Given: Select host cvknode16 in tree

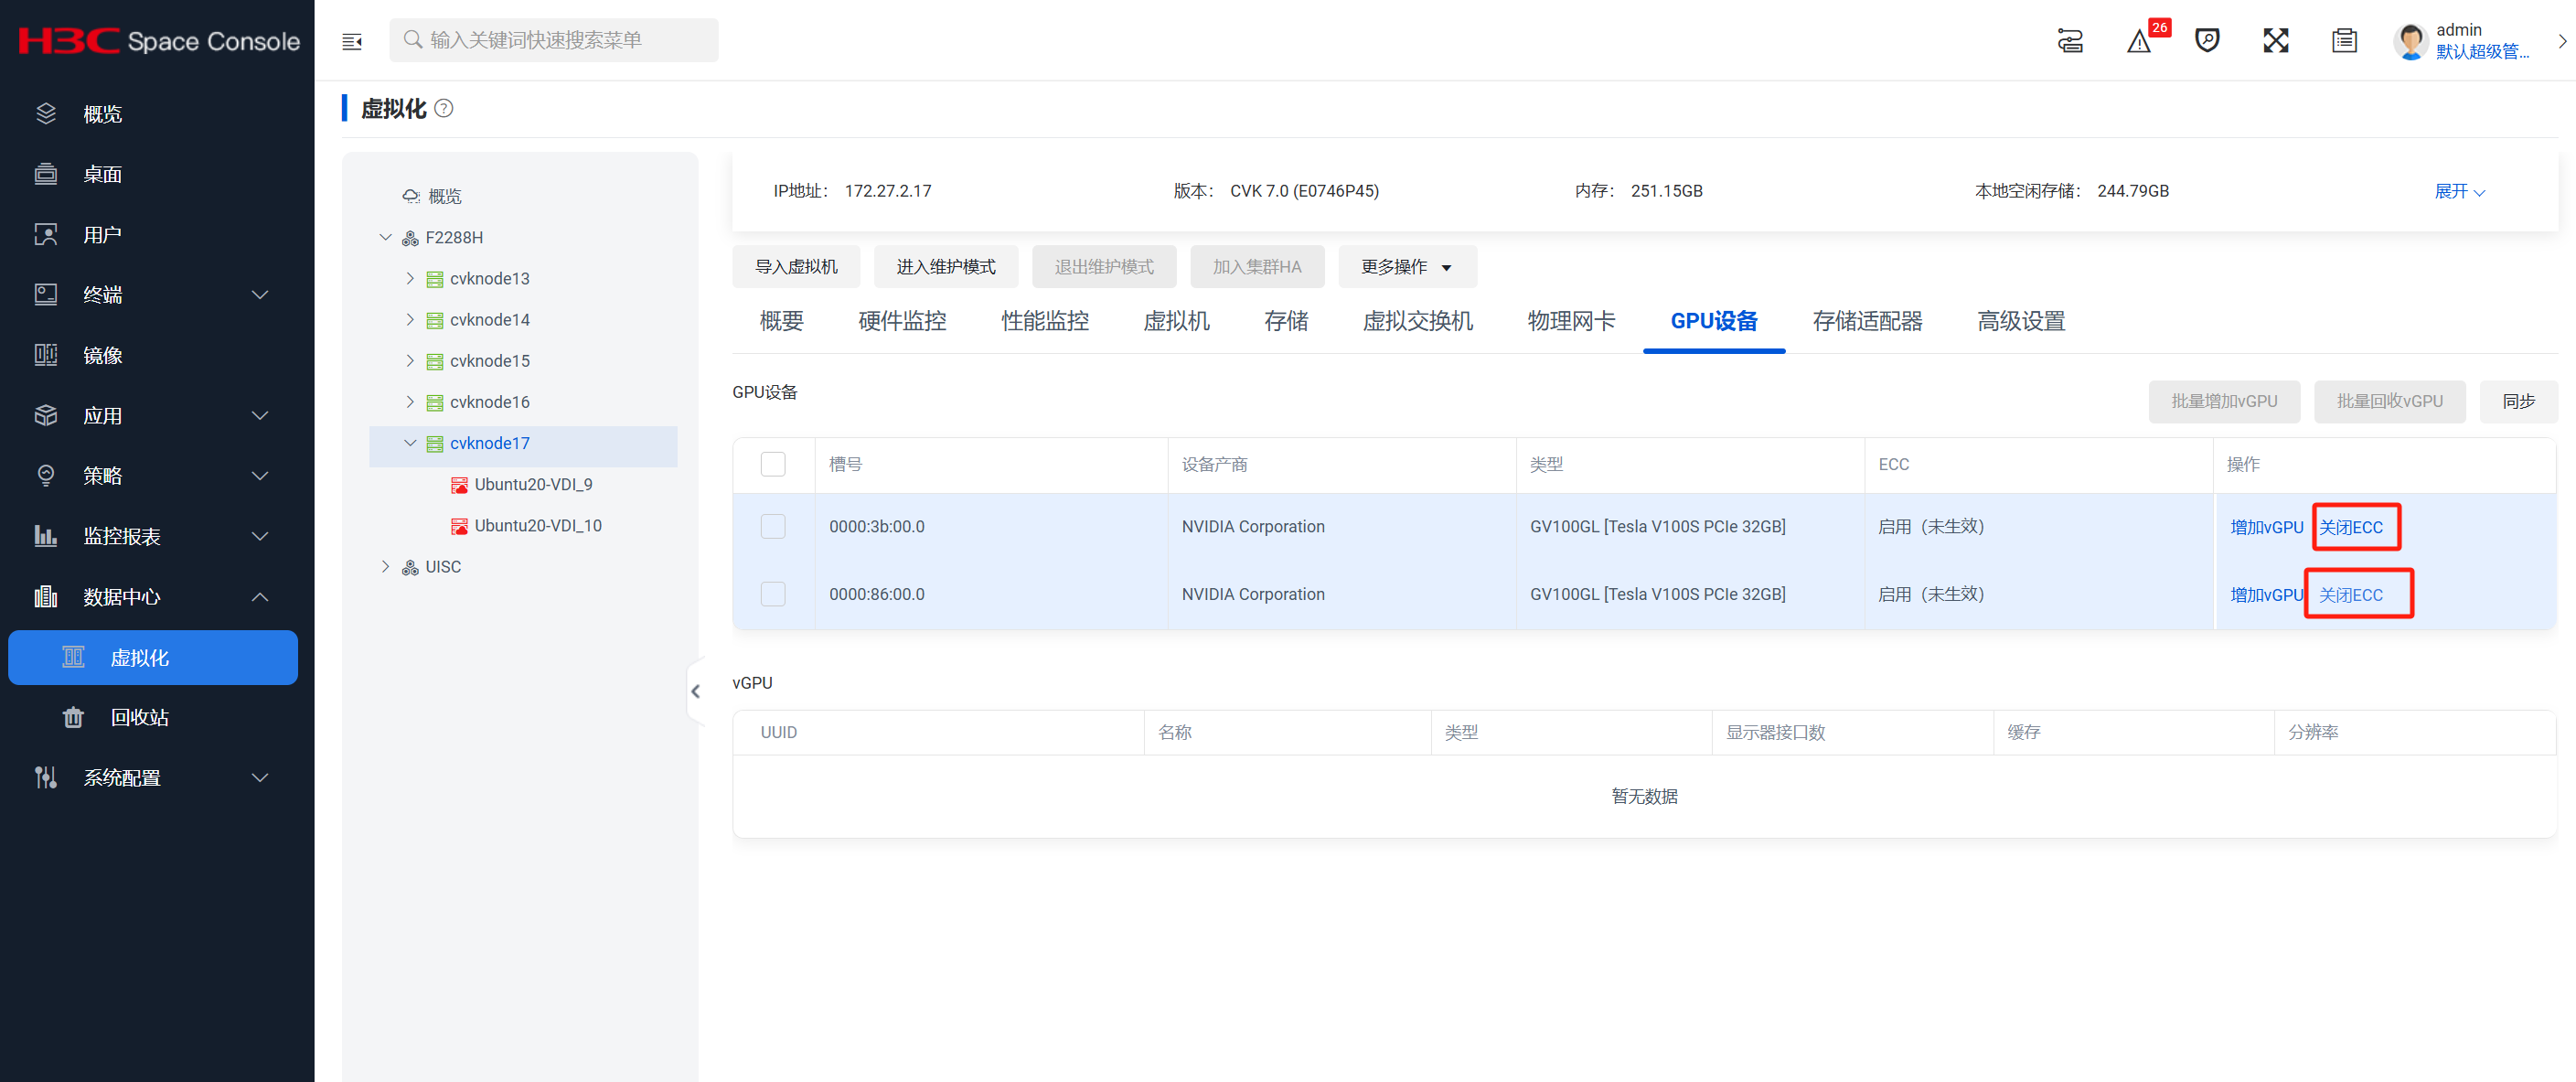Looking at the screenshot, I should [x=489, y=402].
